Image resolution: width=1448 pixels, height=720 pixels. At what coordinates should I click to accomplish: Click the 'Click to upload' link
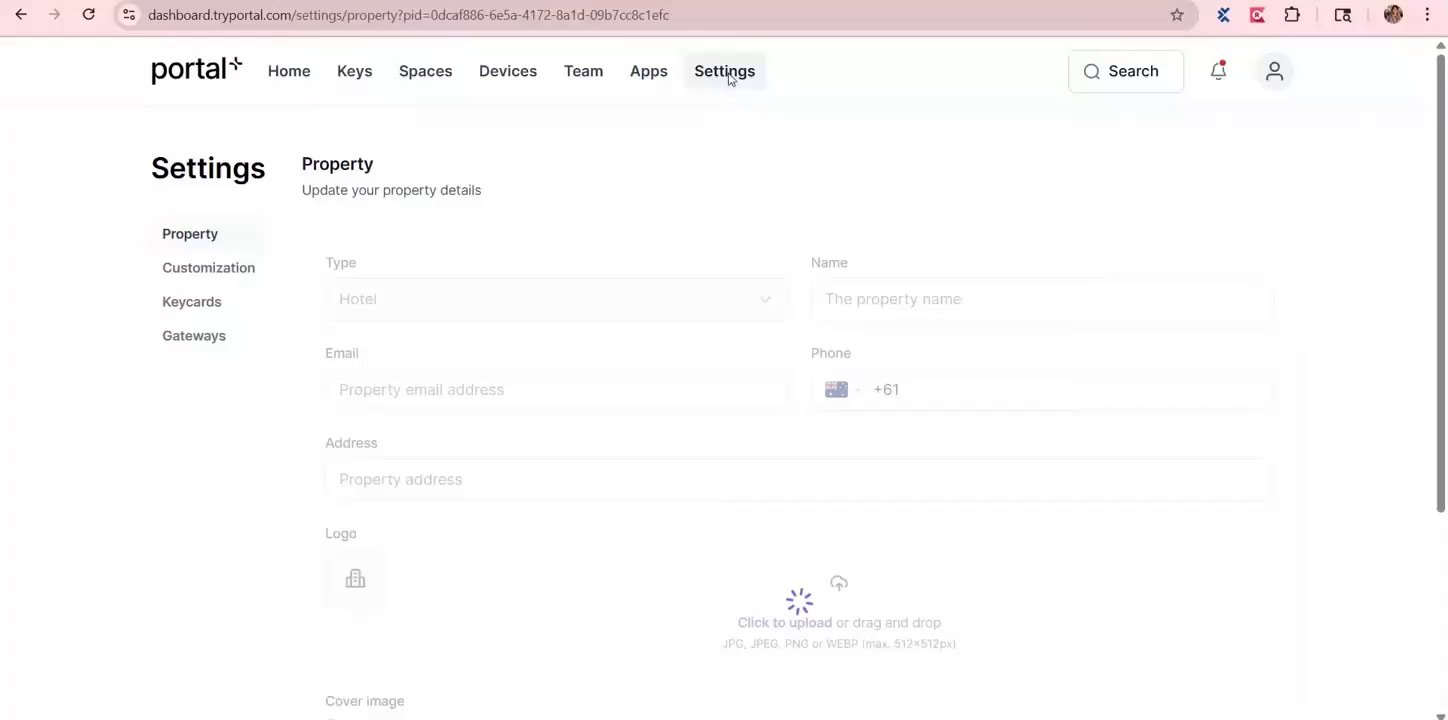(x=784, y=623)
